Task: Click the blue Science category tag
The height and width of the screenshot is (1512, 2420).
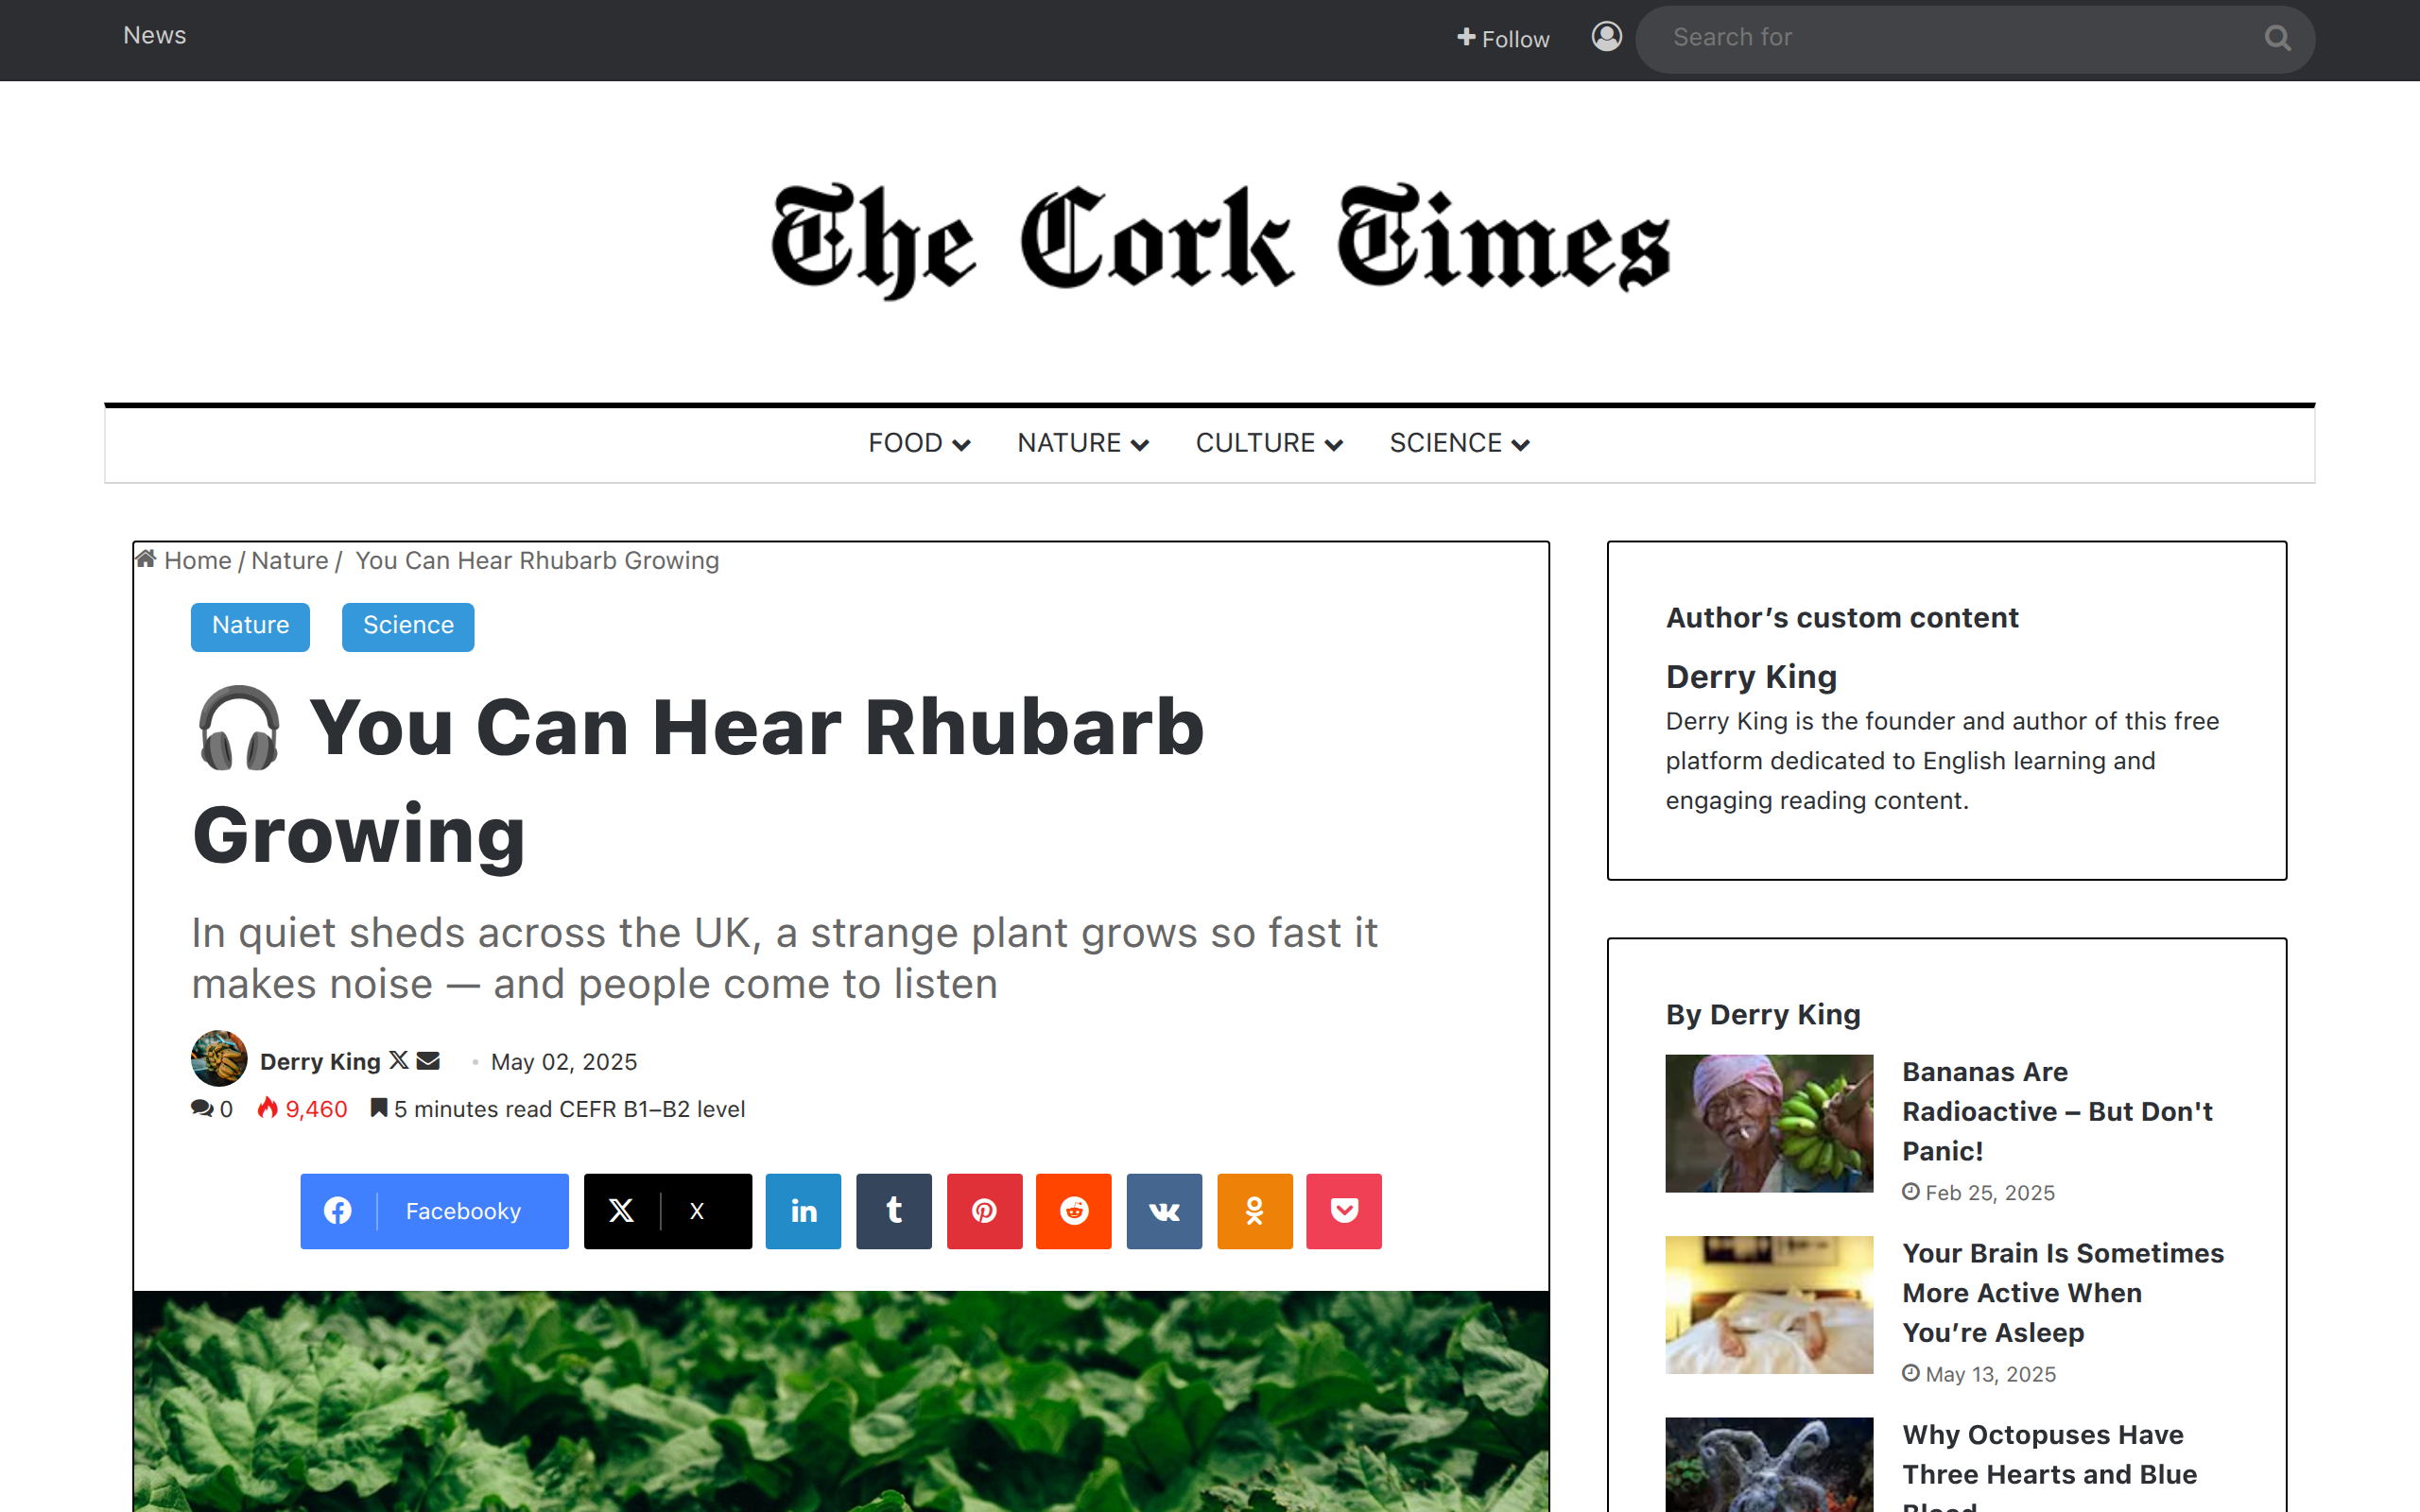Action: [x=408, y=626]
